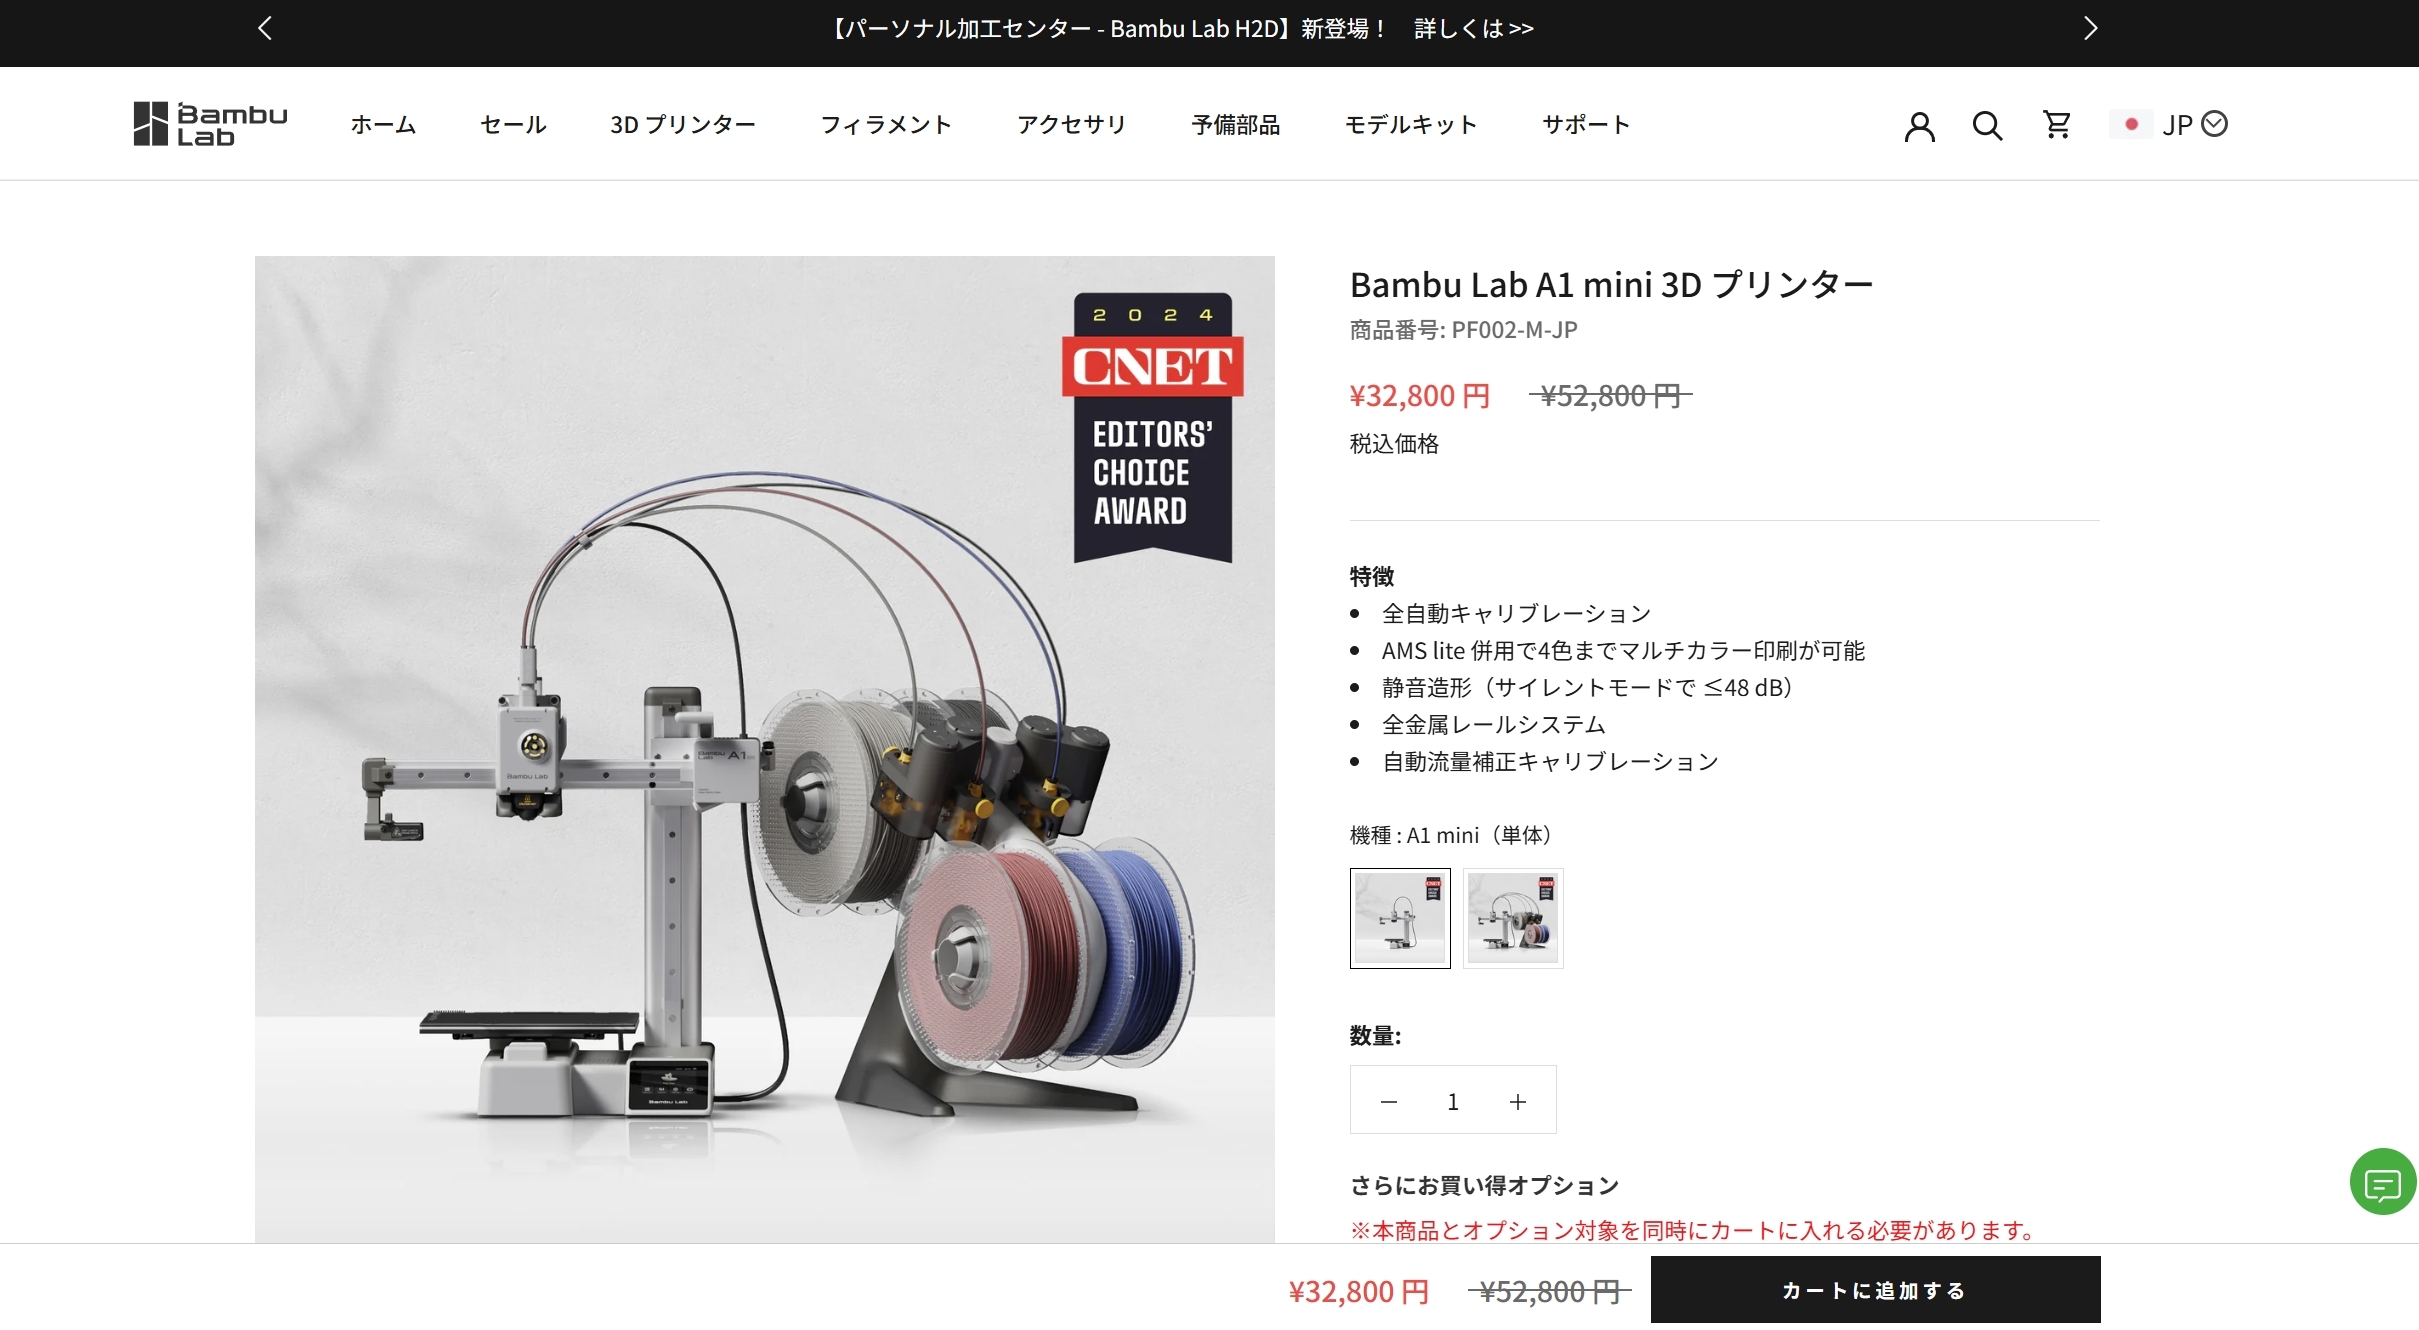Viewport: 2419px width, 1330px height.
Task: Click the Bambu Lab logo
Action: [210, 124]
